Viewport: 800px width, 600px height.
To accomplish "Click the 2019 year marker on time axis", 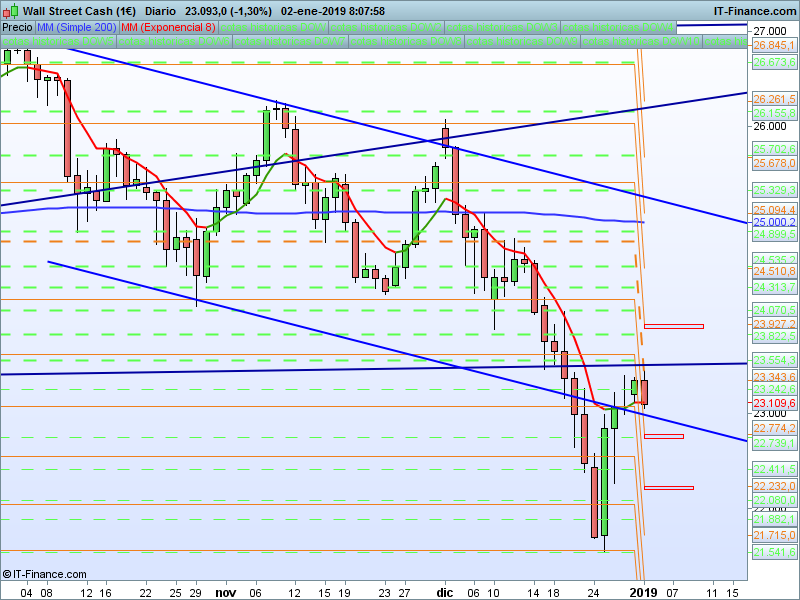I will tap(643, 592).
